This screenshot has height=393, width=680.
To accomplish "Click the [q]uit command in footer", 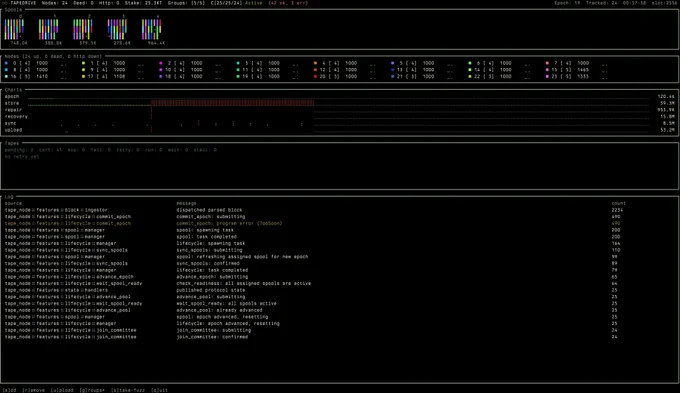I will [x=160, y=390].
